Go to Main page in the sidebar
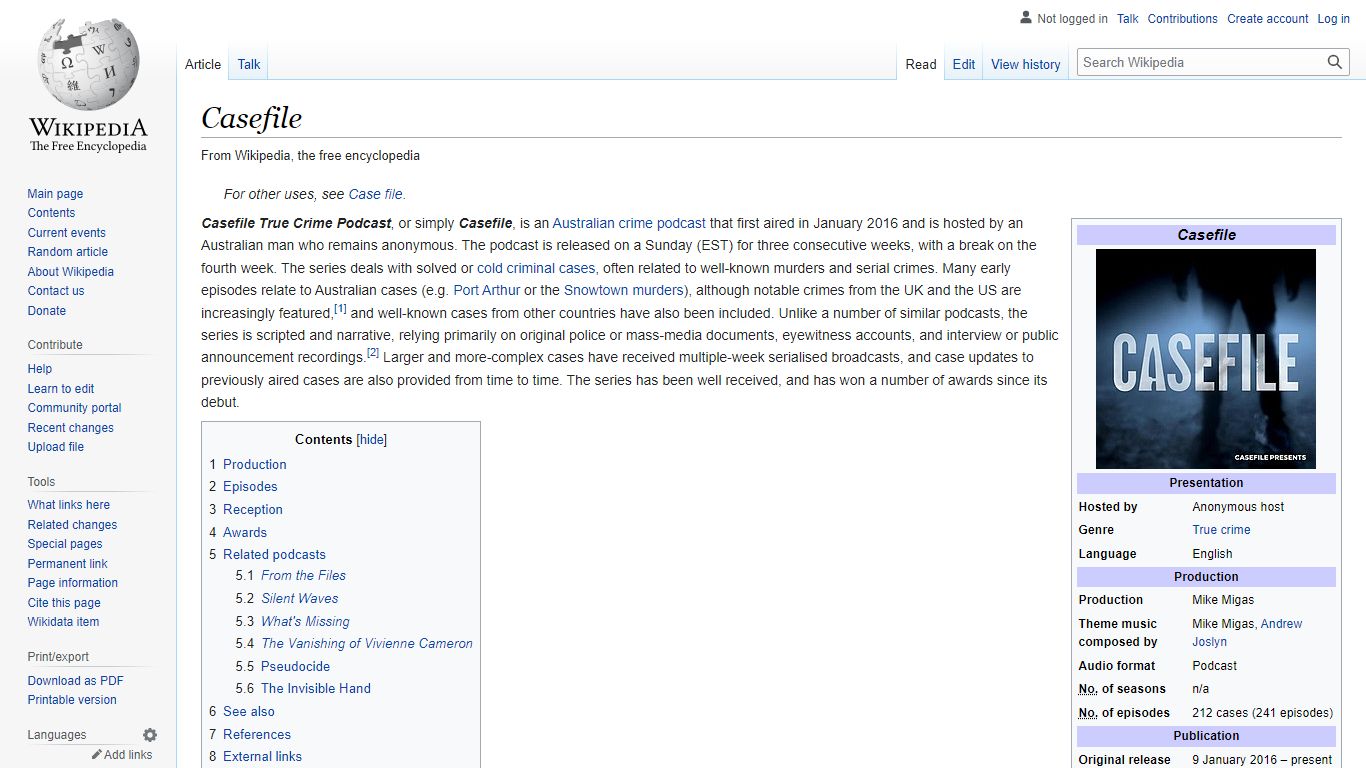 55,194
